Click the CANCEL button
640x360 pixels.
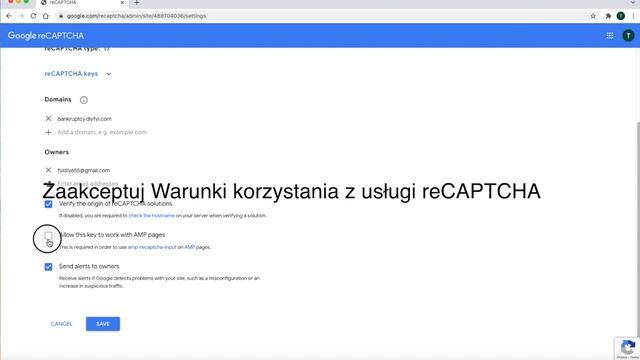[x=61, y=324]
